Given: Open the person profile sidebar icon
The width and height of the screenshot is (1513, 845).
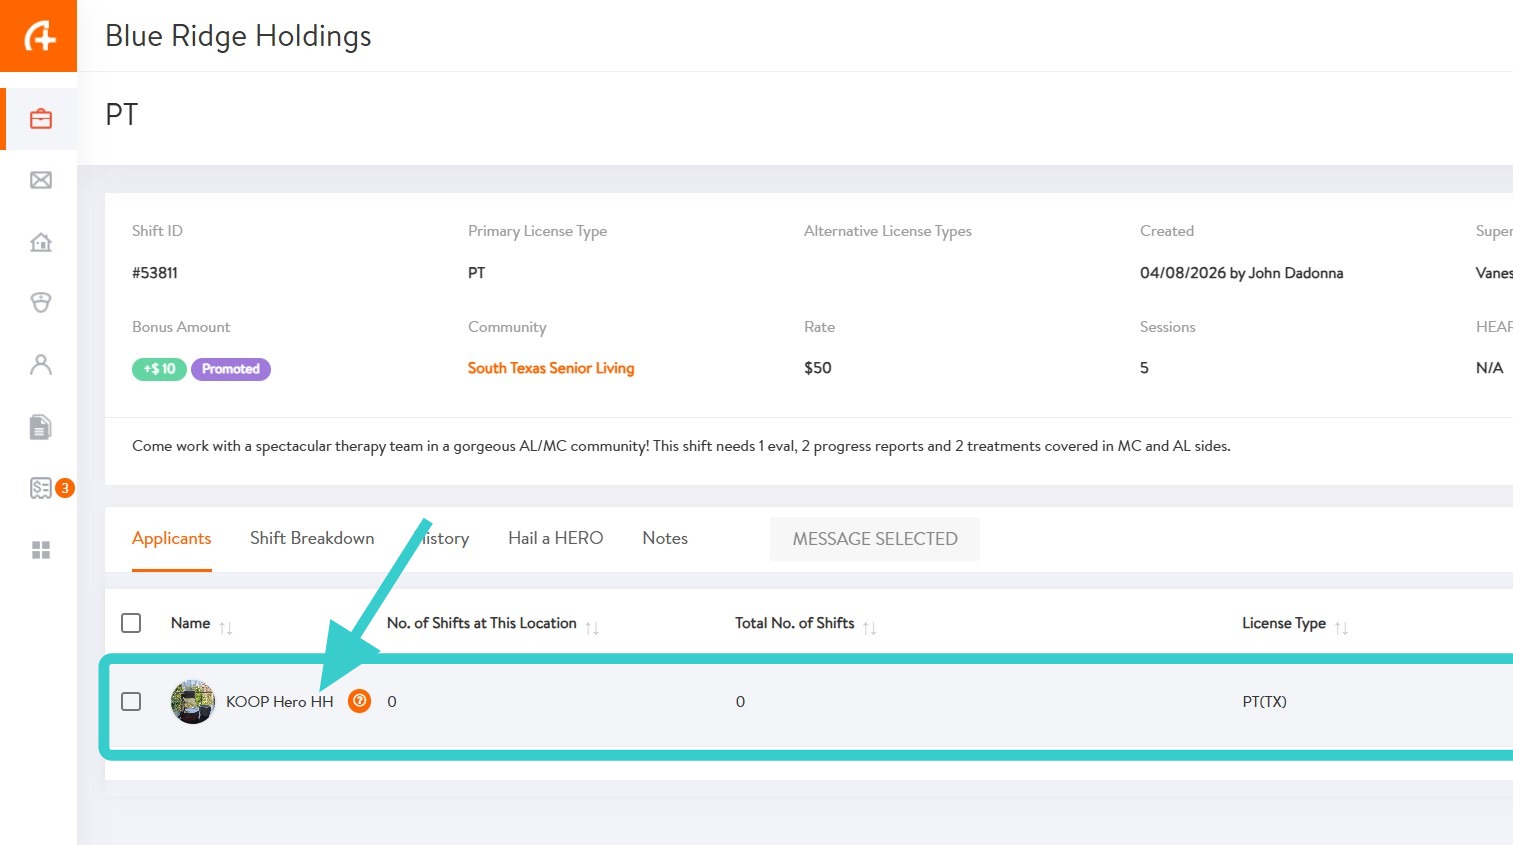Looking at the screenshot, I should pos(41,365).
